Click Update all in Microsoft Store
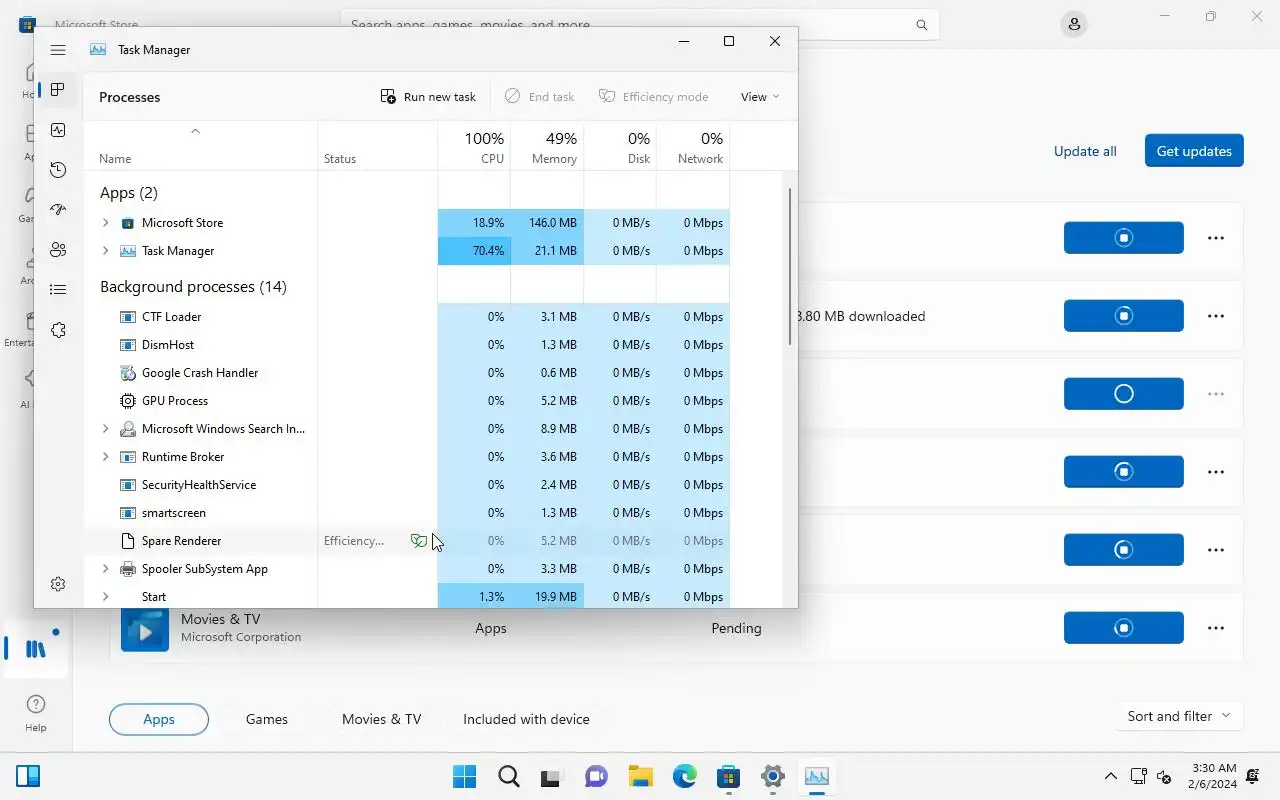Viewport: 1280px width, 800px height. pos(1085,151)
